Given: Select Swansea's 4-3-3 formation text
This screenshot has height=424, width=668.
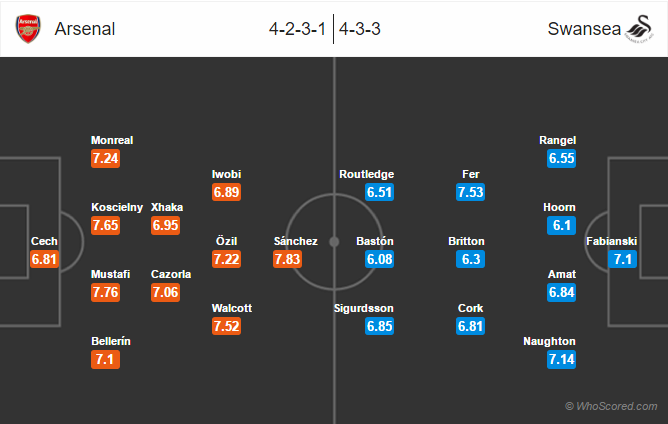Looking at the screenshot, I should pos(360,29).
